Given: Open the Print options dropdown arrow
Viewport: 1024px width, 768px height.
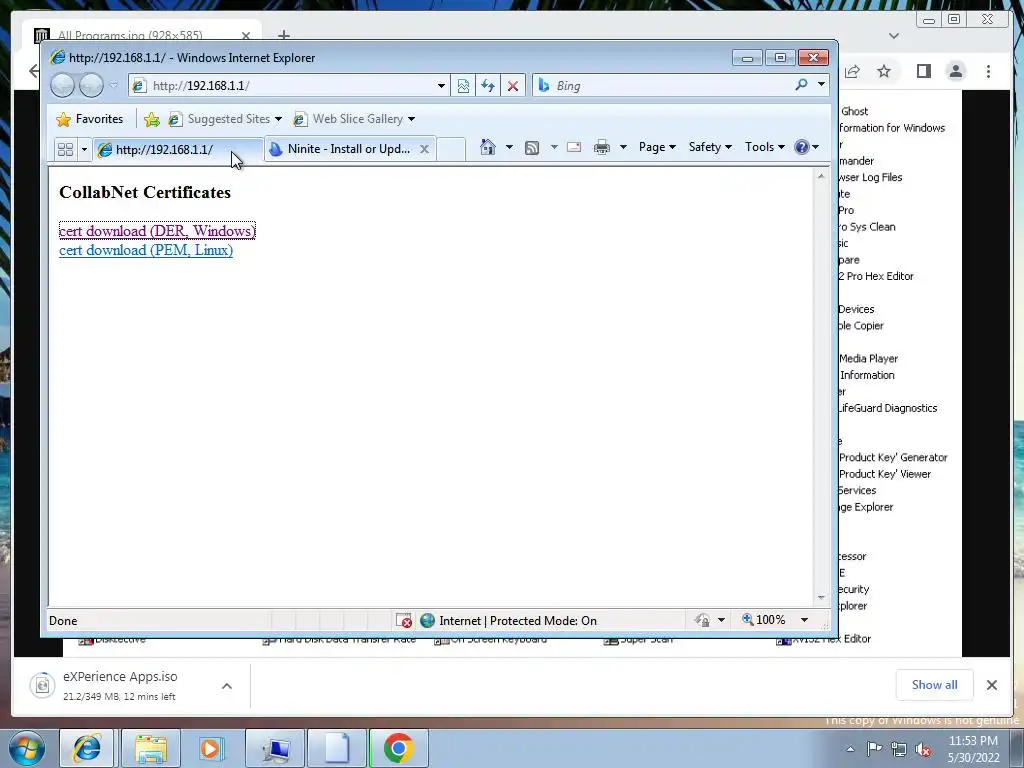Looking at the screenshot, I should (623, 147).
